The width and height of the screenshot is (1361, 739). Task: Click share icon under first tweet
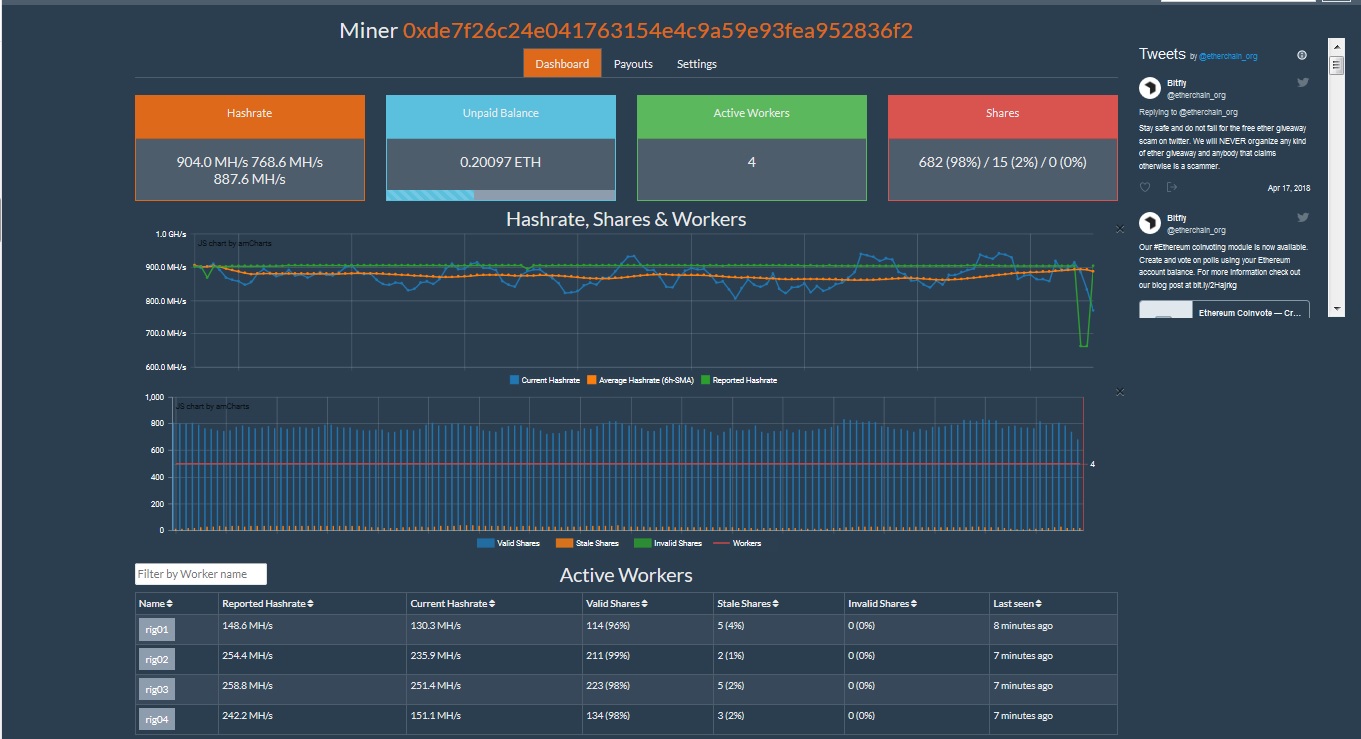pos(1171,187)
